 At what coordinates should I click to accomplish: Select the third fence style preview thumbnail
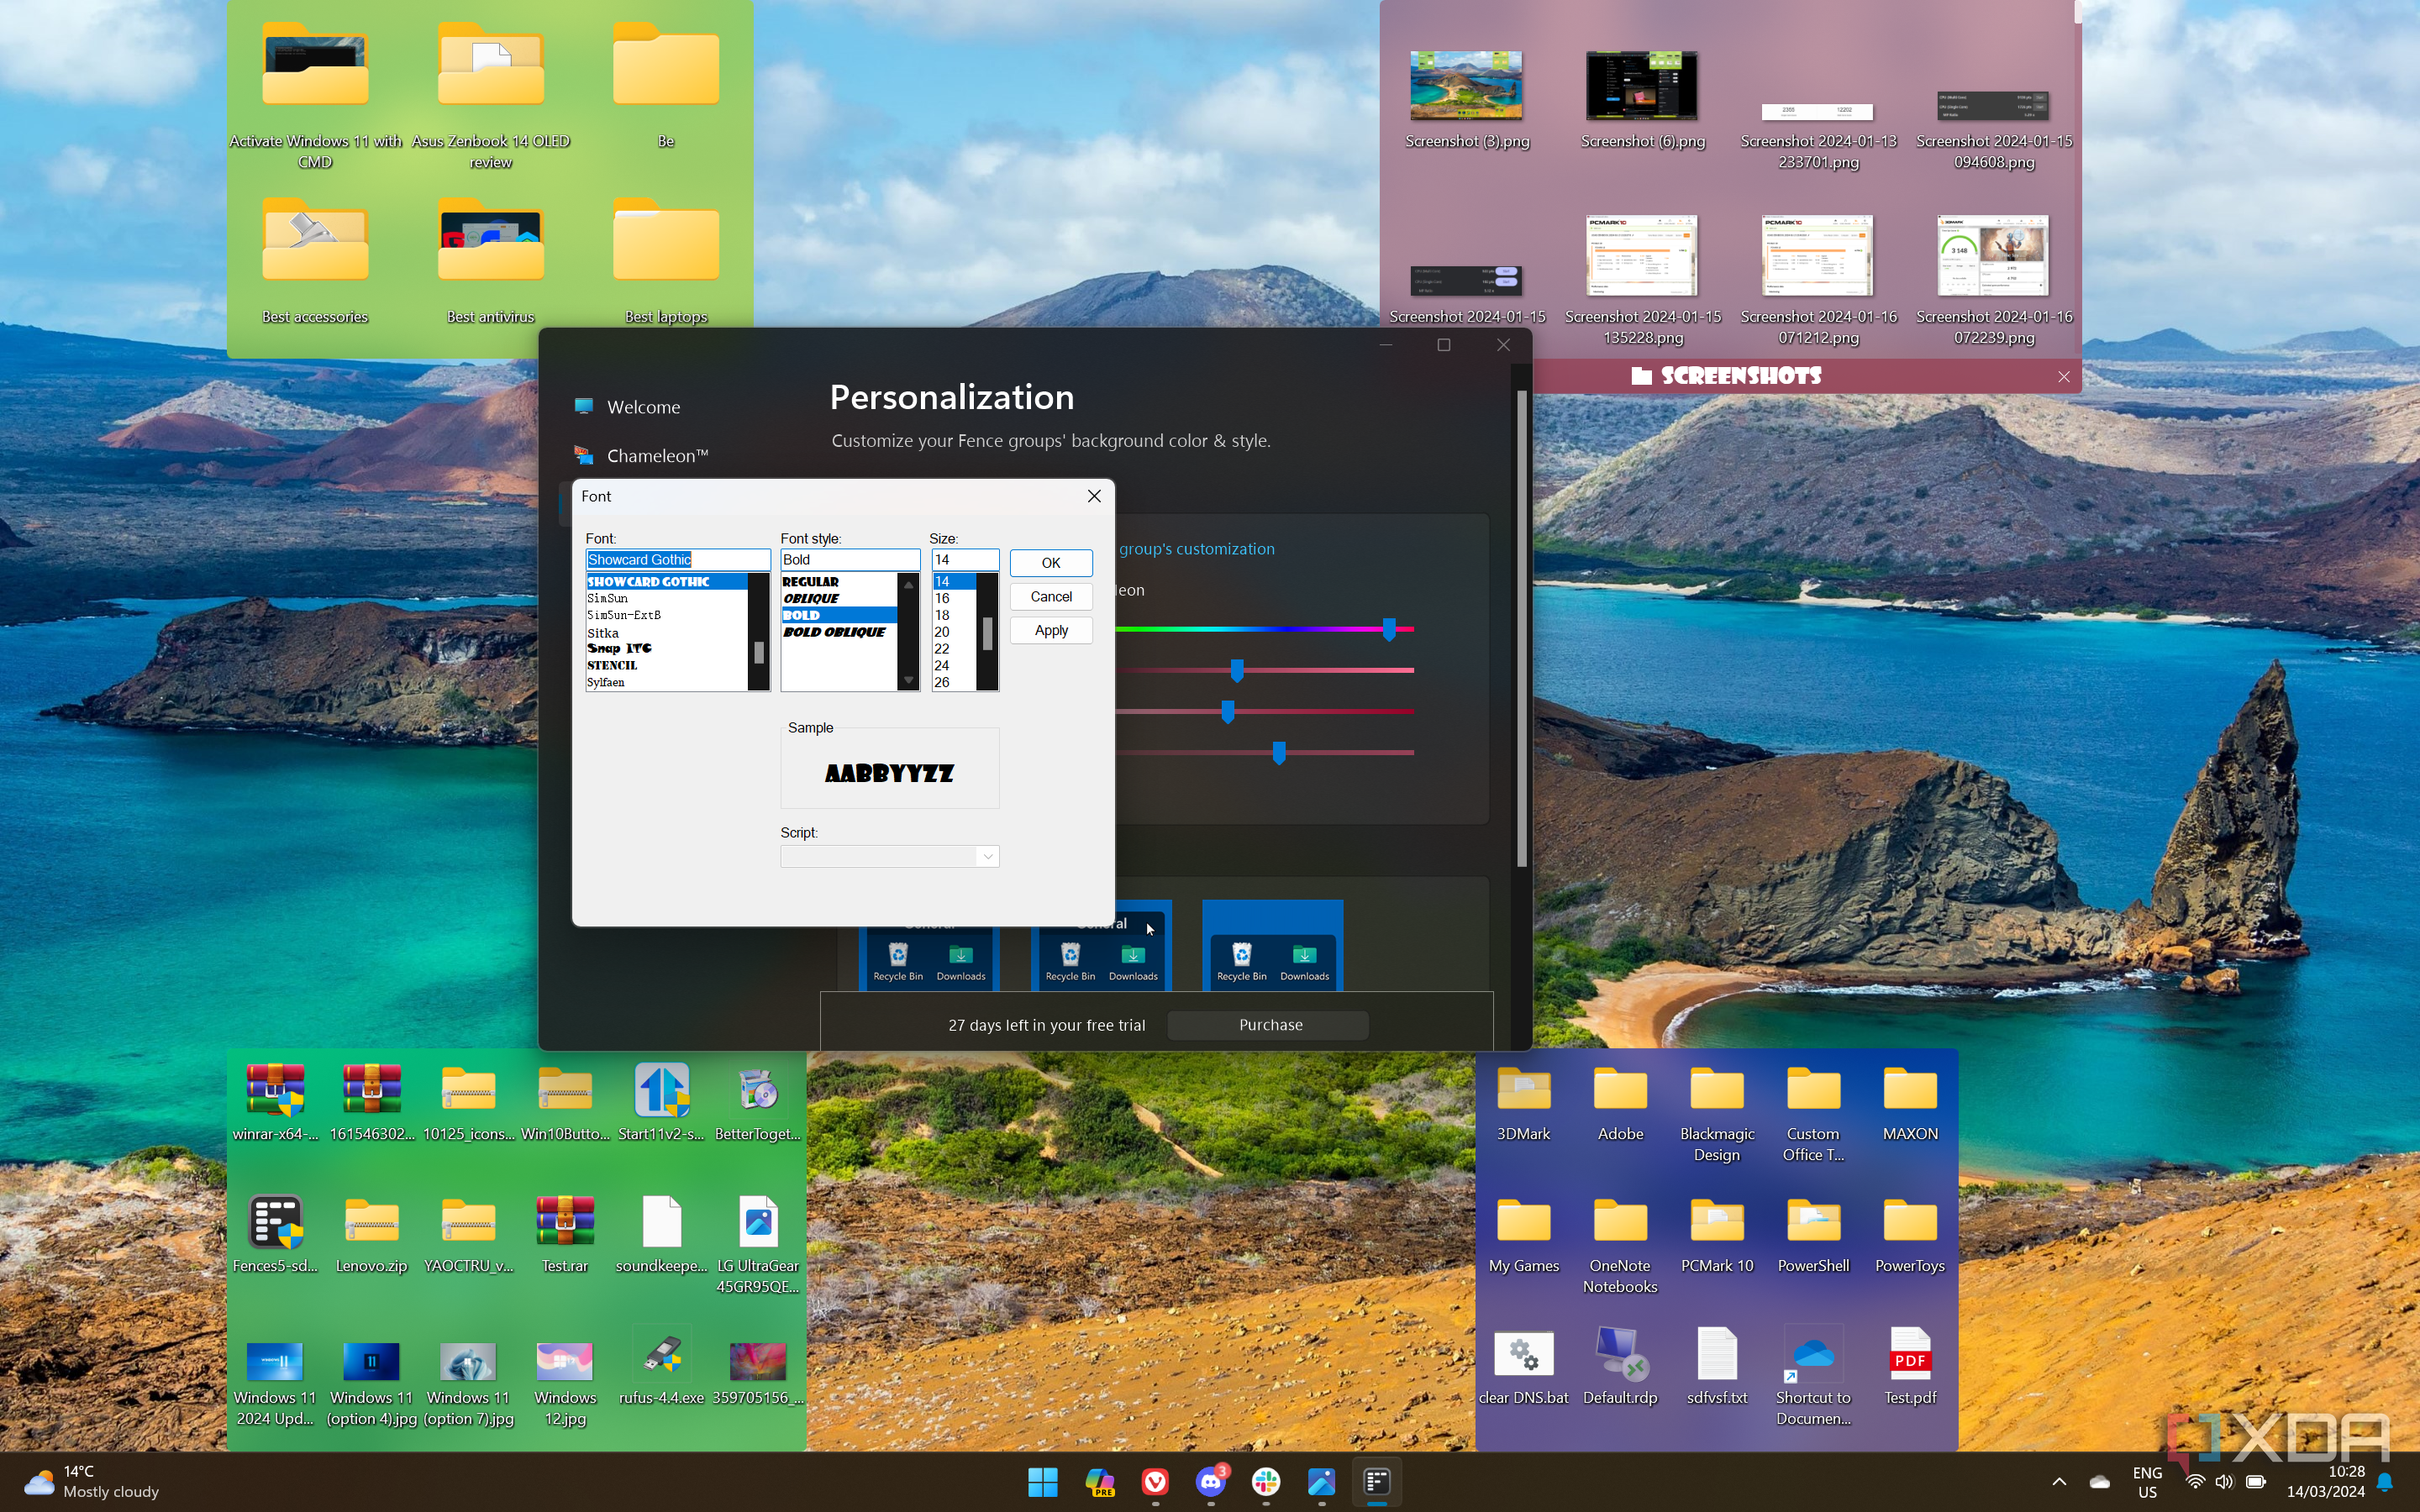coord(1272,945)
